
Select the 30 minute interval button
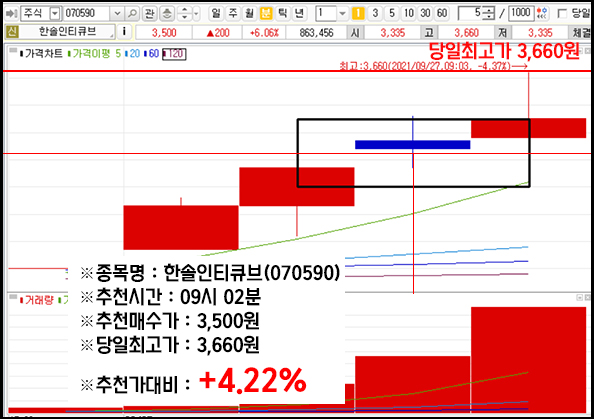click(425, 14)
